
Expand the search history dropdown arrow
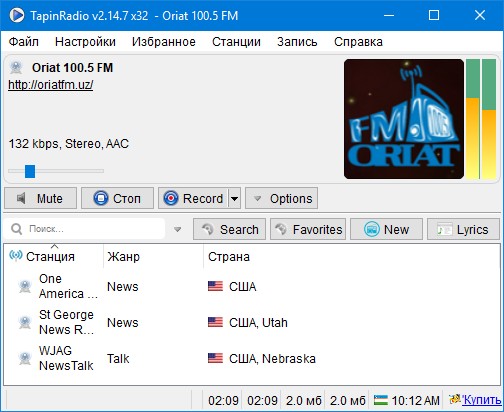(x=178, y=229)
